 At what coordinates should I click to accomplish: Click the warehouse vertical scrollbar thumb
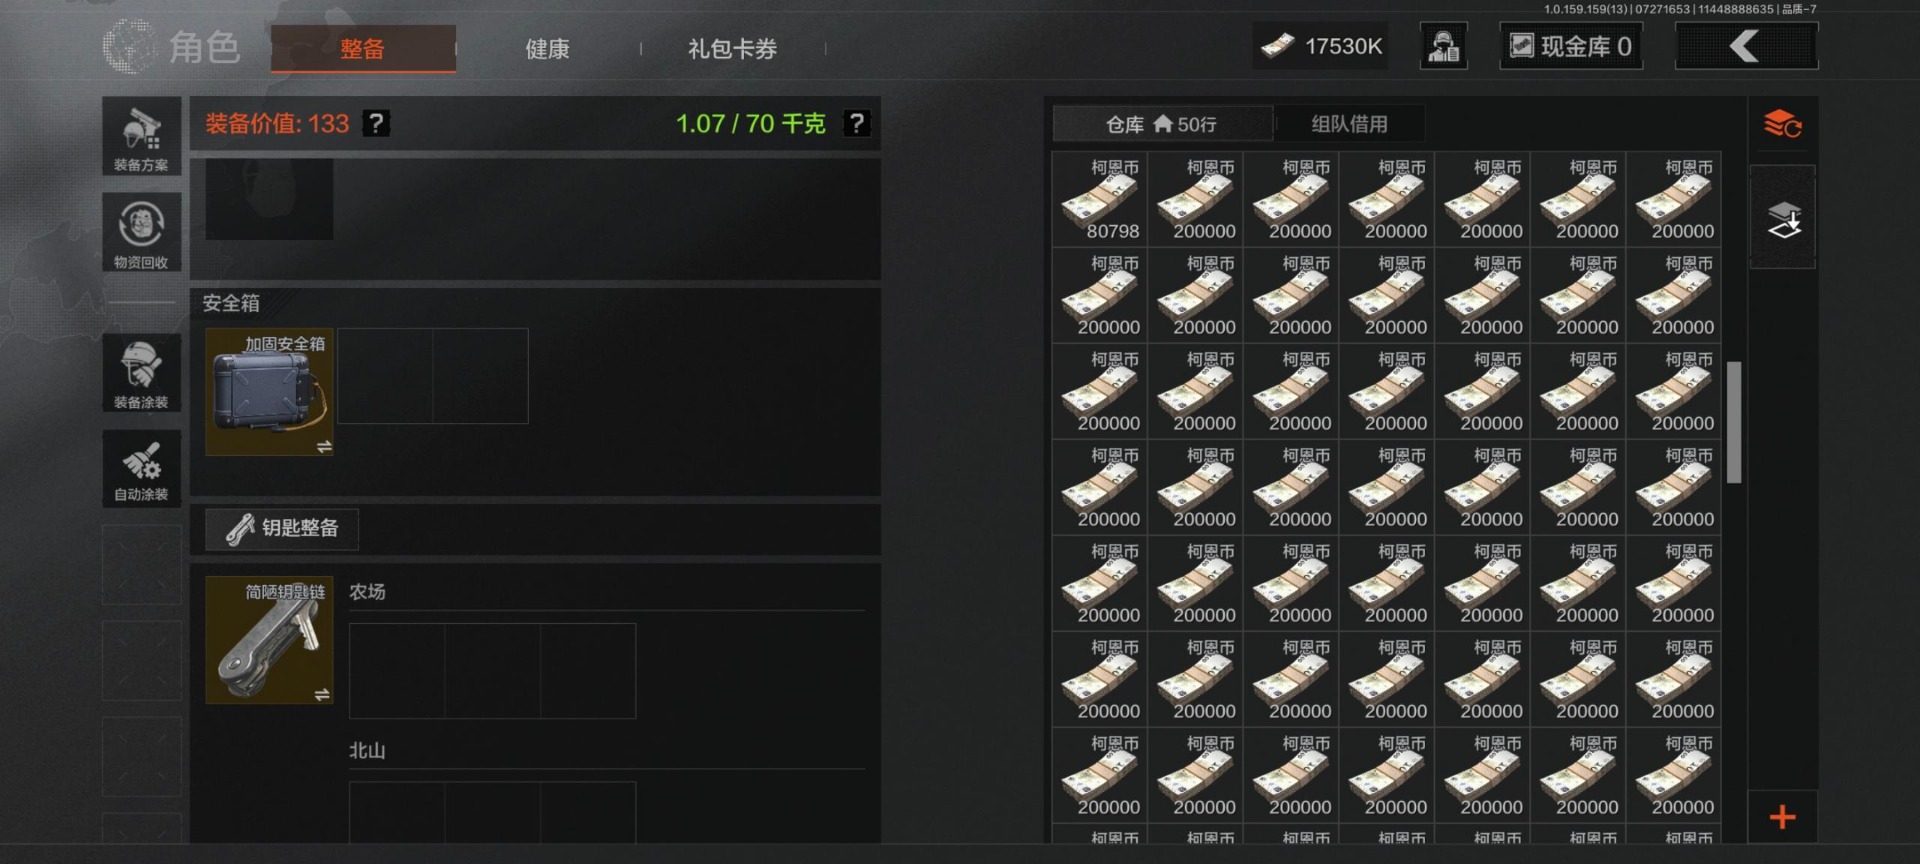click(1734, 422)
